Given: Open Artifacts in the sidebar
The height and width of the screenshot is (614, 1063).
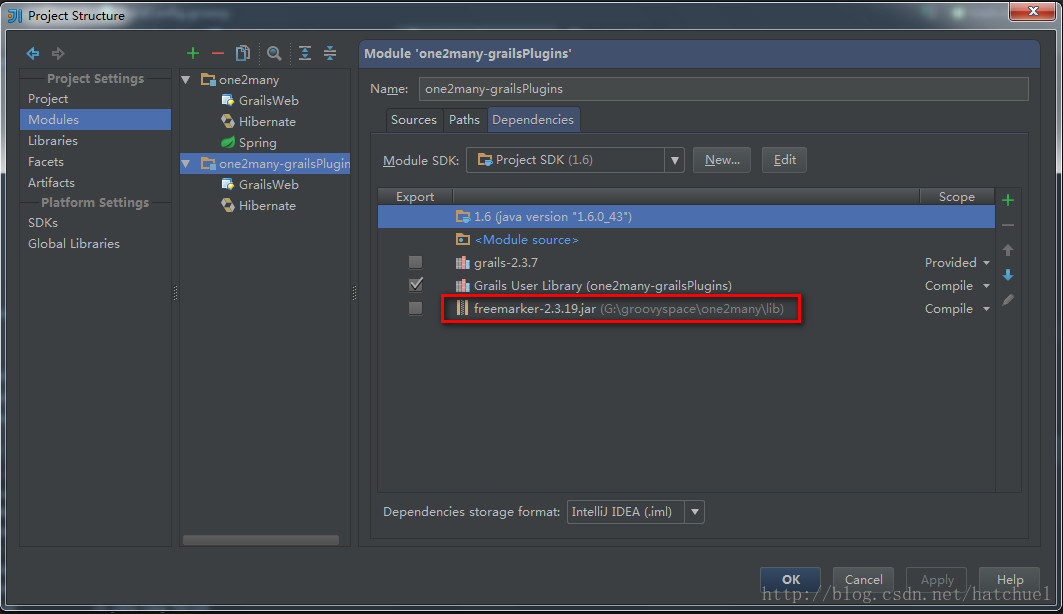Looking at the screenshot, I should [52, 183].
